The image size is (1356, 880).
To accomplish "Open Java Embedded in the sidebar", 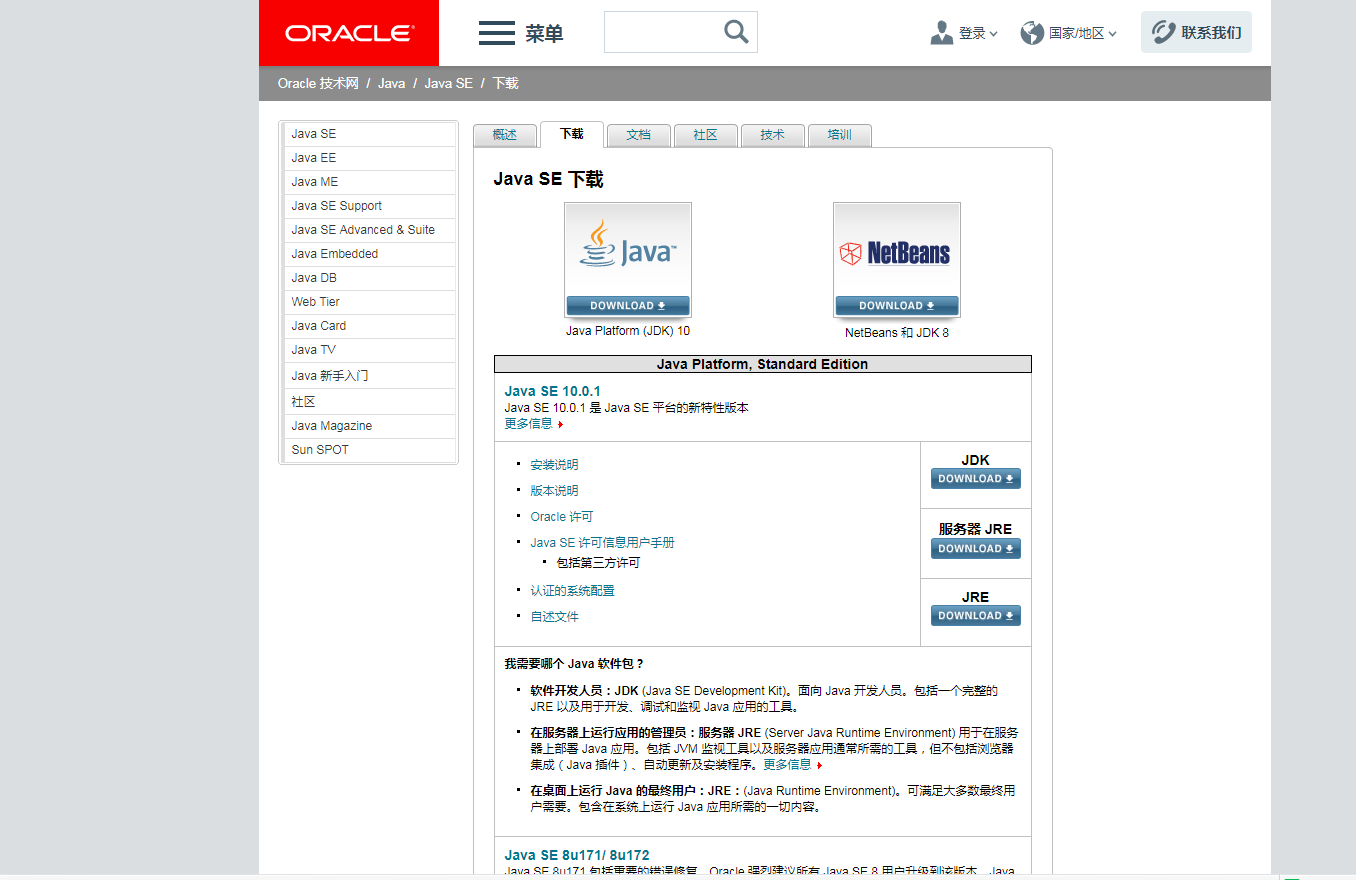I will point(369,254).
